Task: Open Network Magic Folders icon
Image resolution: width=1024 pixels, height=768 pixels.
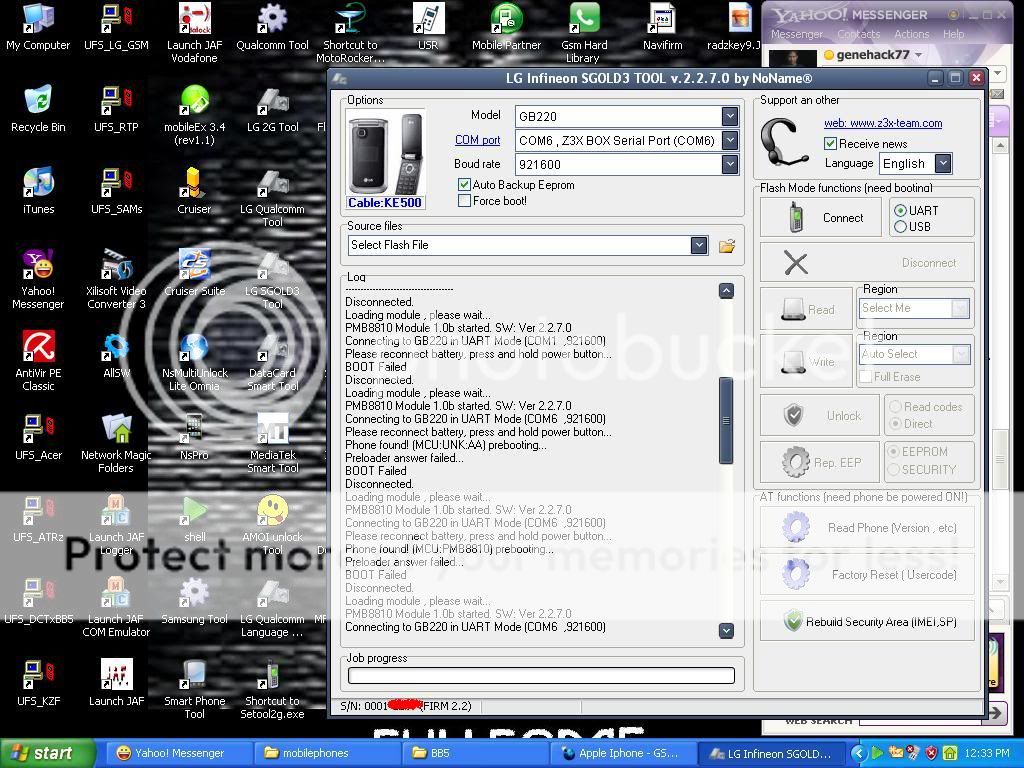Action: point(116,443)
